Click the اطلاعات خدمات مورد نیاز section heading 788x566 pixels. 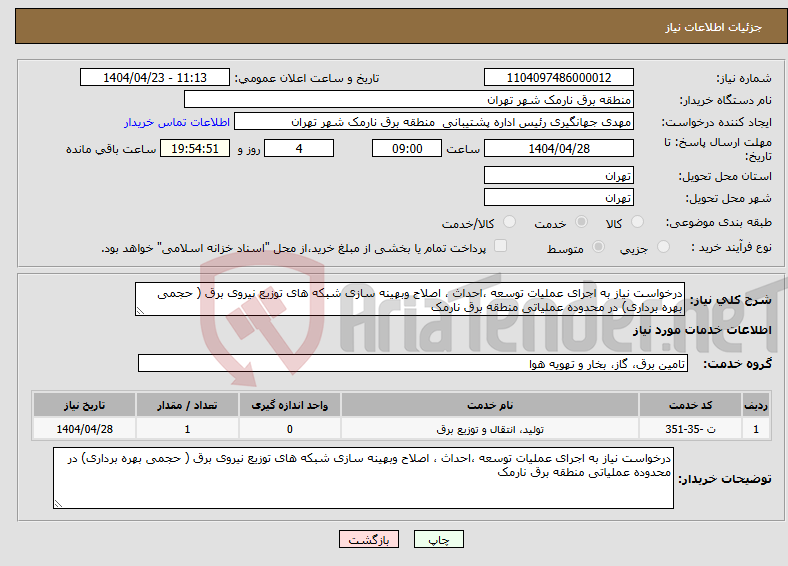pyautogui.click(x=702, y=330)
